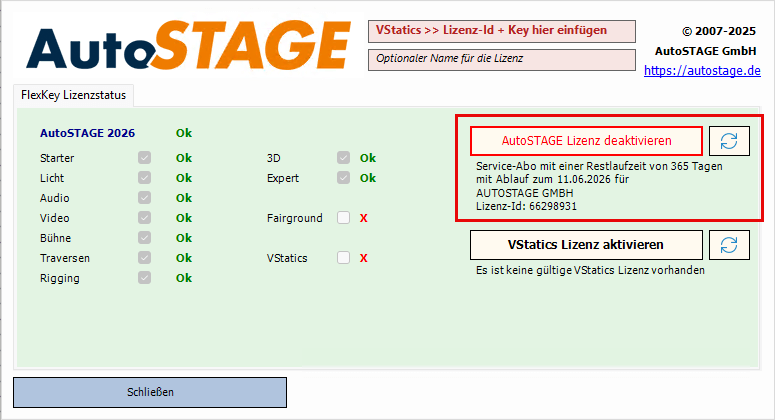The width and height of the screenshot is (775, 420).
Task: Toggle the 3D checkbox
Action: tap(344, 158)
